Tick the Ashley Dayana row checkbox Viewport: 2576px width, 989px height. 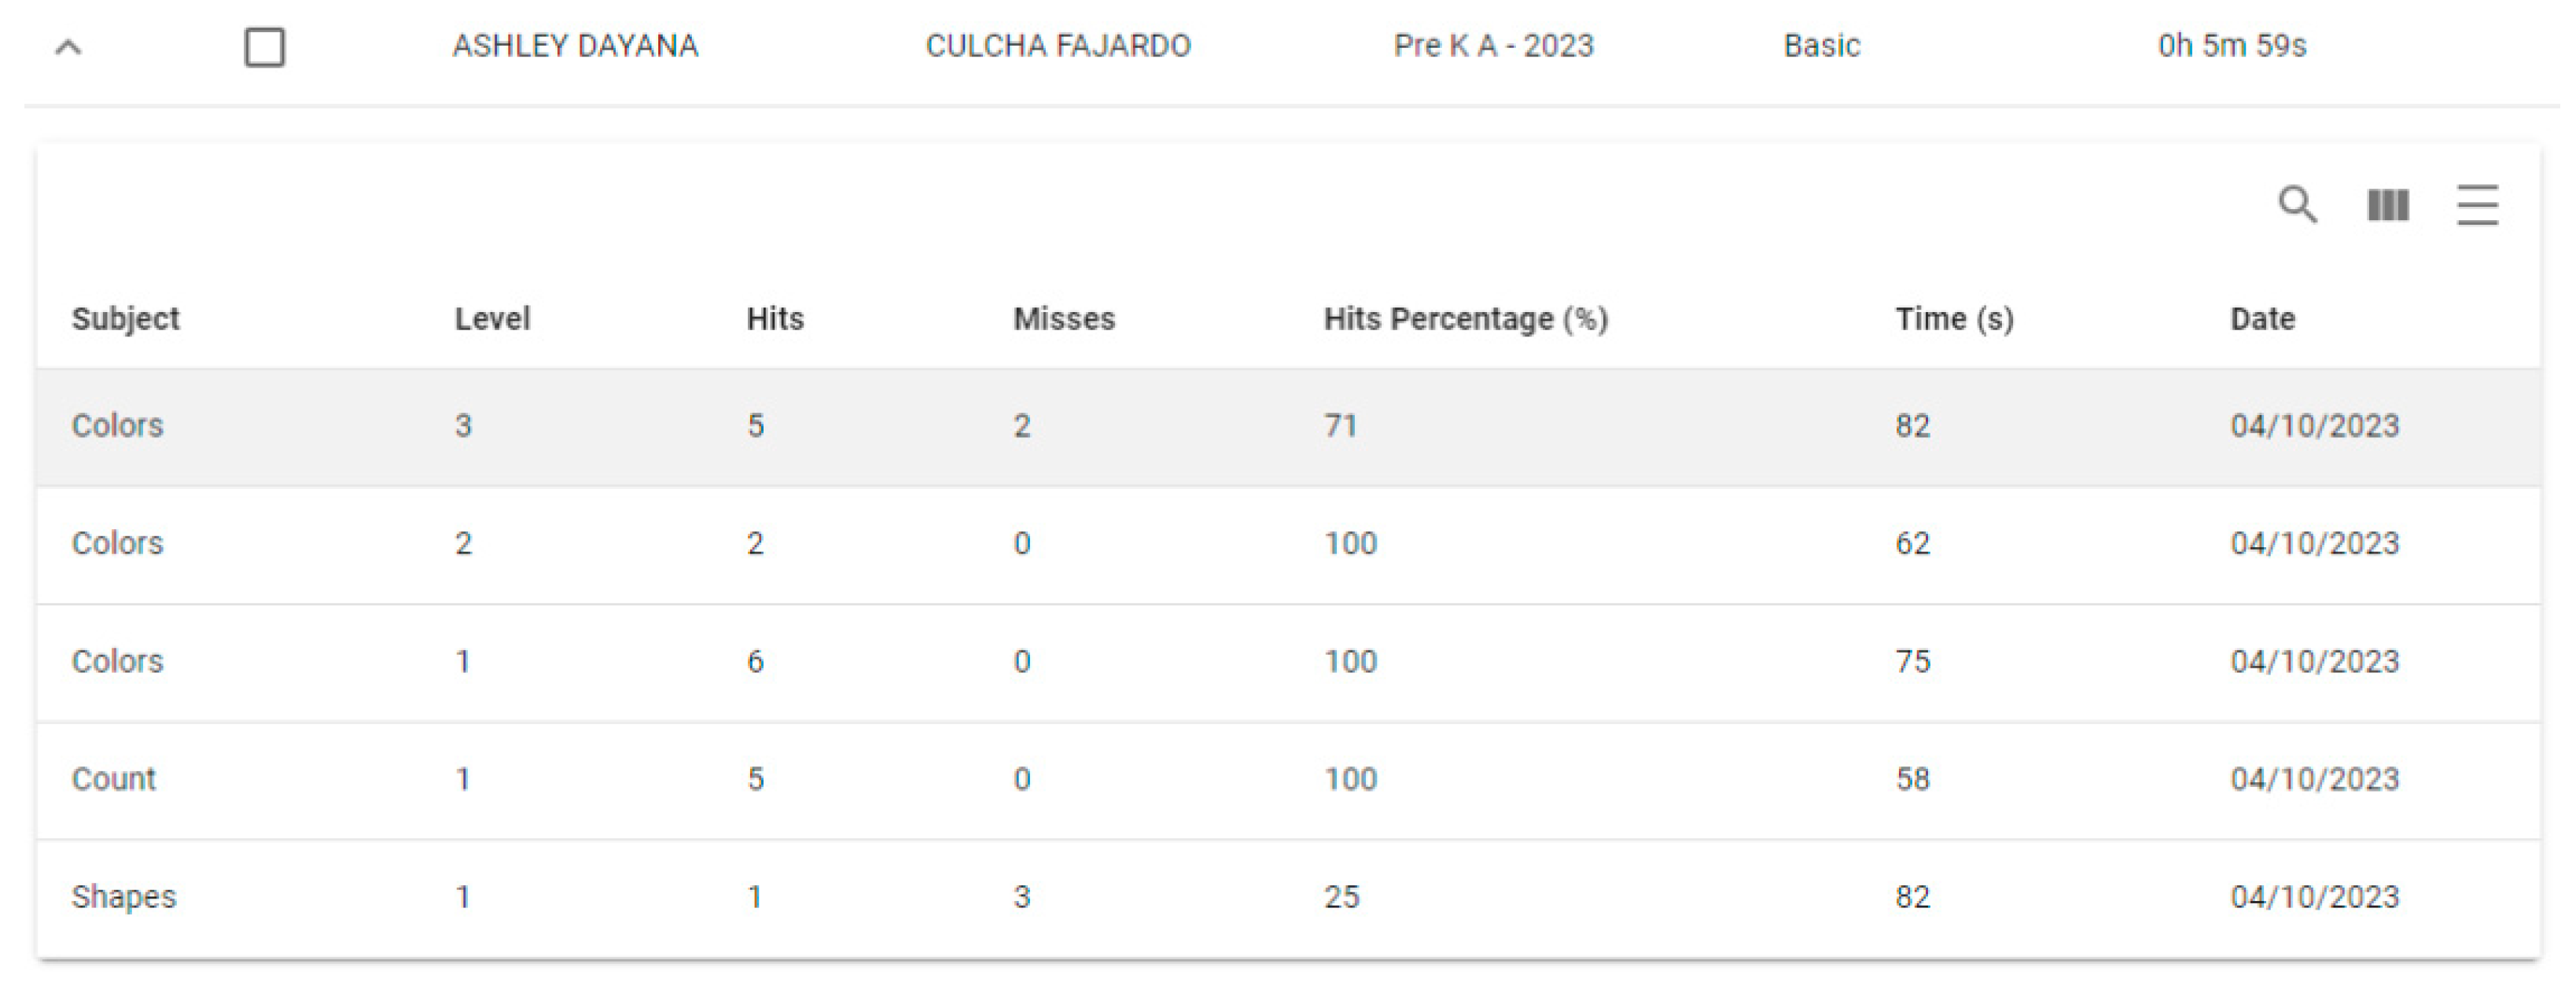265,47
